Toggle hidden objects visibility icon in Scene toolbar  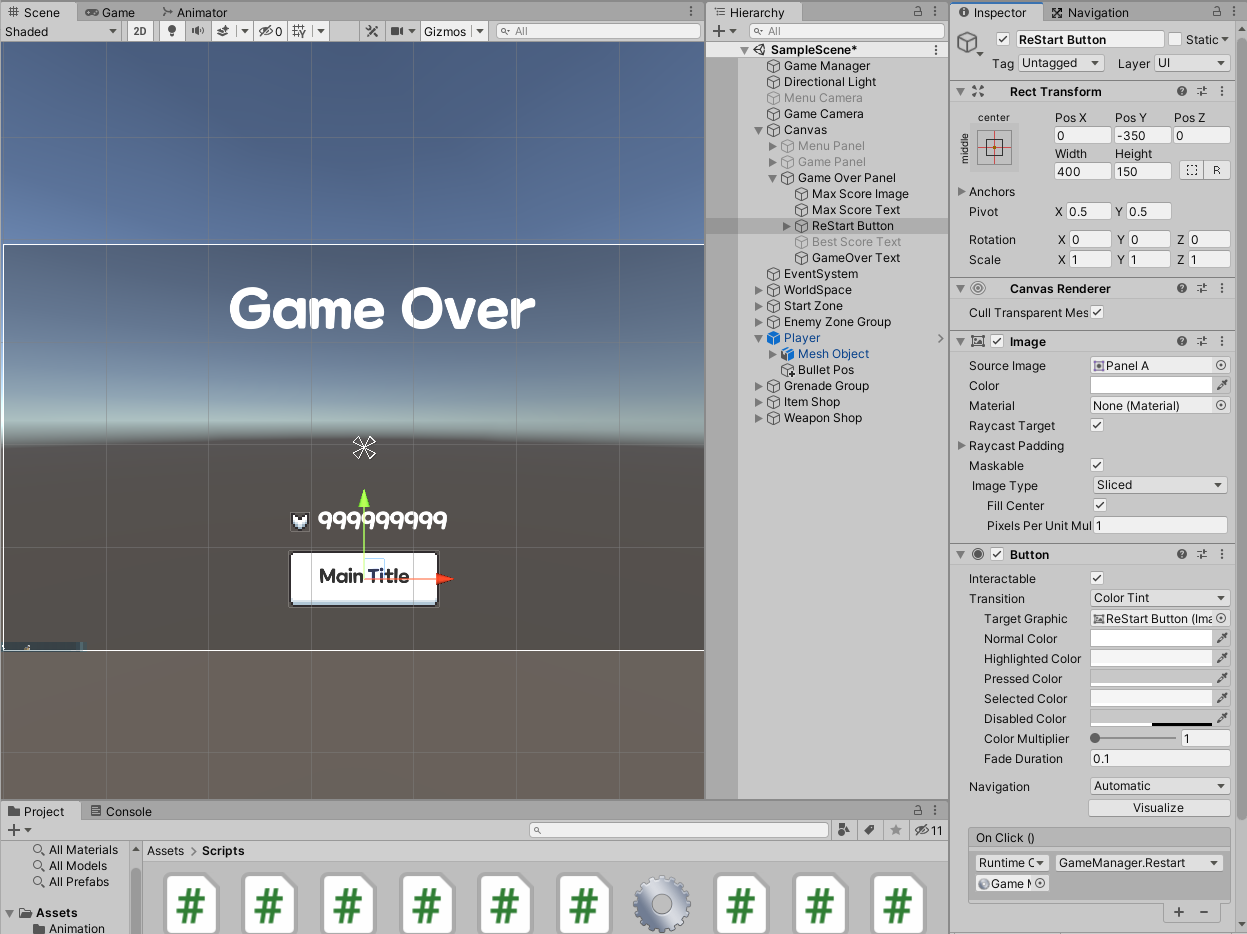click(x=270, y=31)
